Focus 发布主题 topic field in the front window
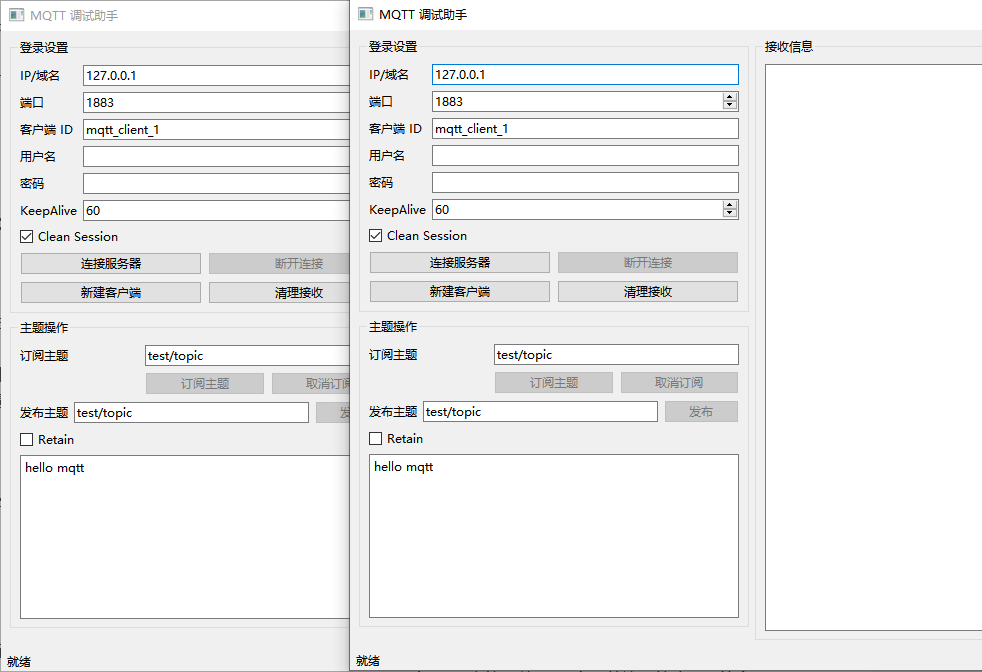The width and height of the screenshot is (982, 672). pyautogui.click(x=540, y=411)
